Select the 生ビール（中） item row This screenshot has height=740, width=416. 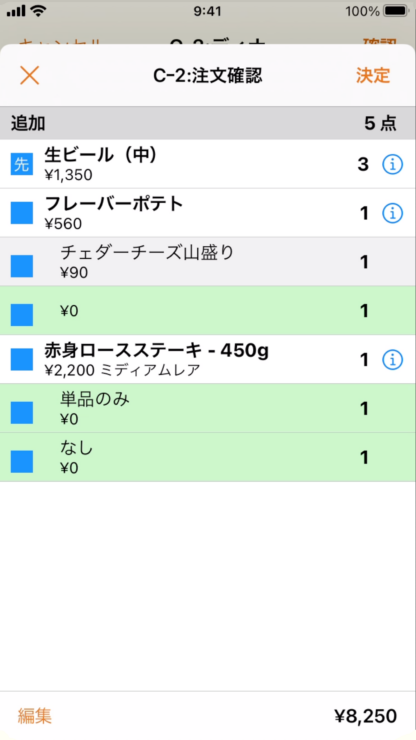[x=208, y=164]
